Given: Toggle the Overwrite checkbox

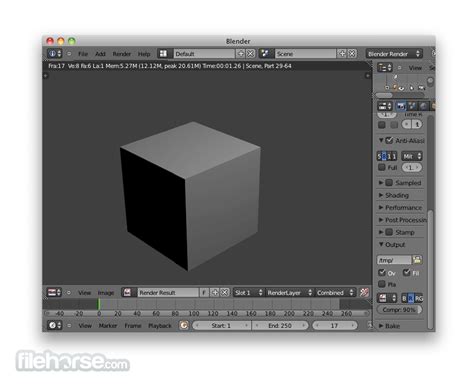Looking at the screenshot, I should coord(382,273).
